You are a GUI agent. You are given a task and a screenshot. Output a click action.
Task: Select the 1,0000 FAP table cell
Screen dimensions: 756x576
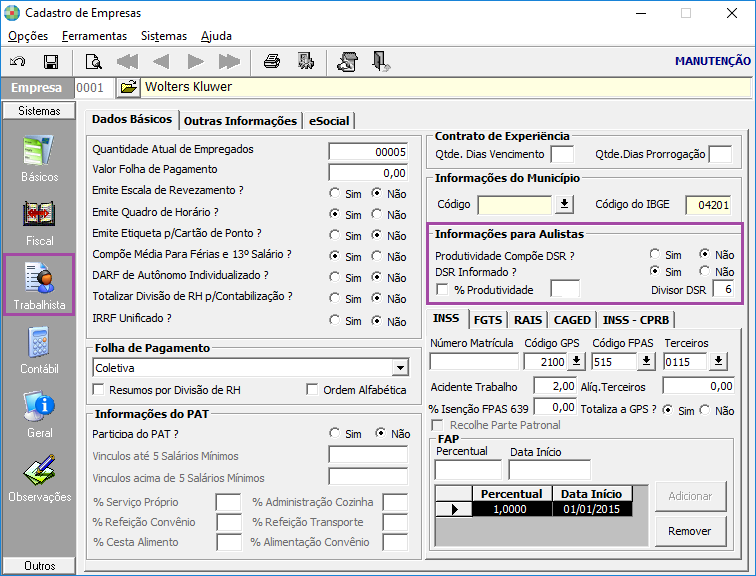[x=512, y=509]
